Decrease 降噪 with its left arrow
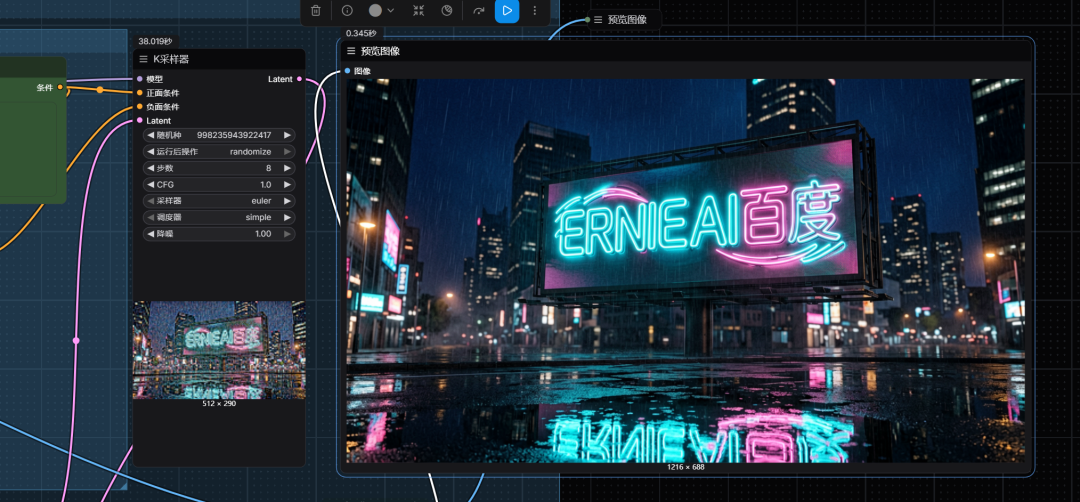Screen dimensions: 1080x502 tap(150, 234)
